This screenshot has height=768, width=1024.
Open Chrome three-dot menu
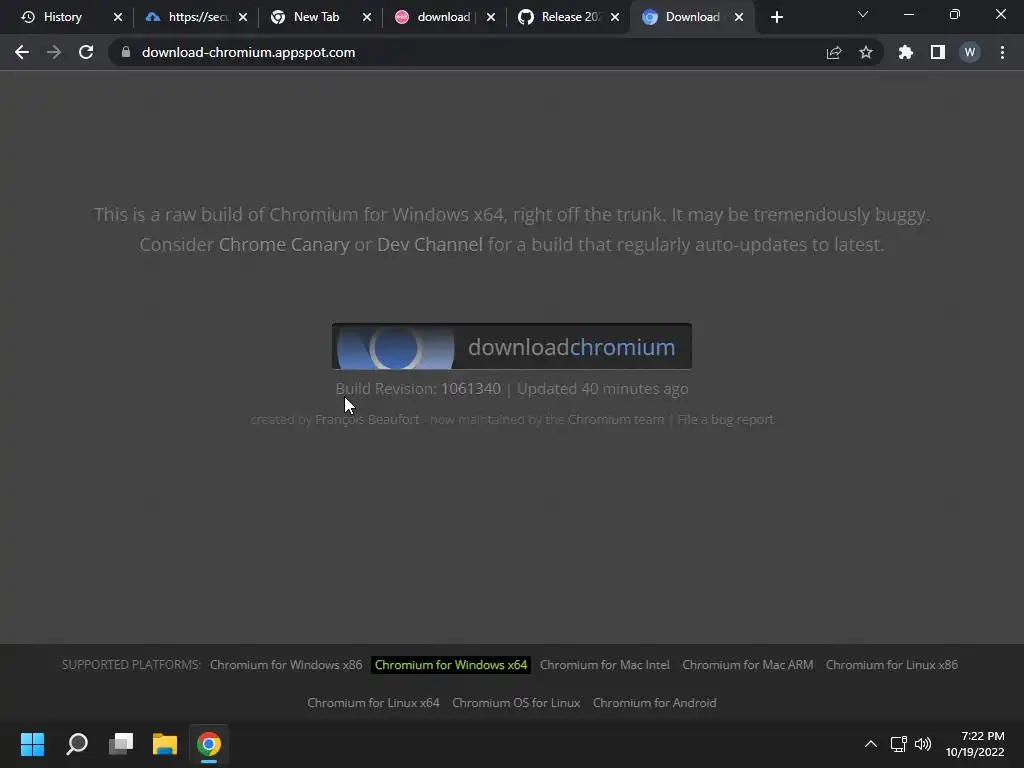coord(1002,52)
